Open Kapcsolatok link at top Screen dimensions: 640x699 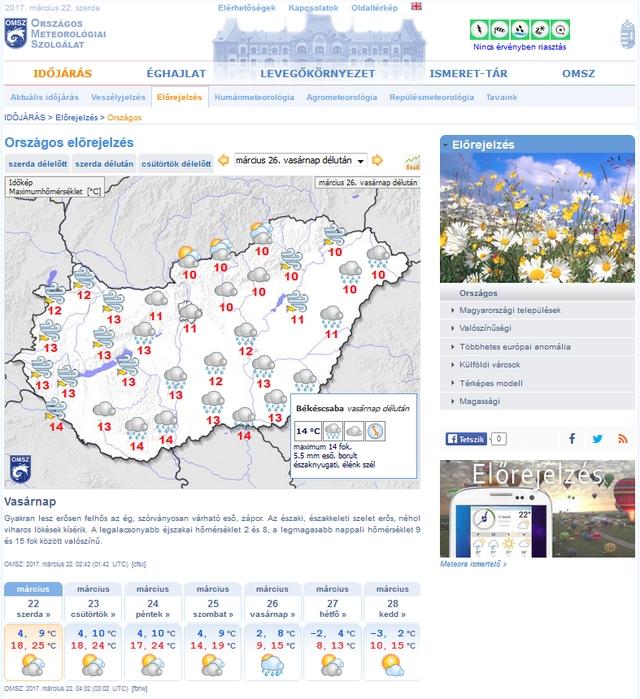313,8
